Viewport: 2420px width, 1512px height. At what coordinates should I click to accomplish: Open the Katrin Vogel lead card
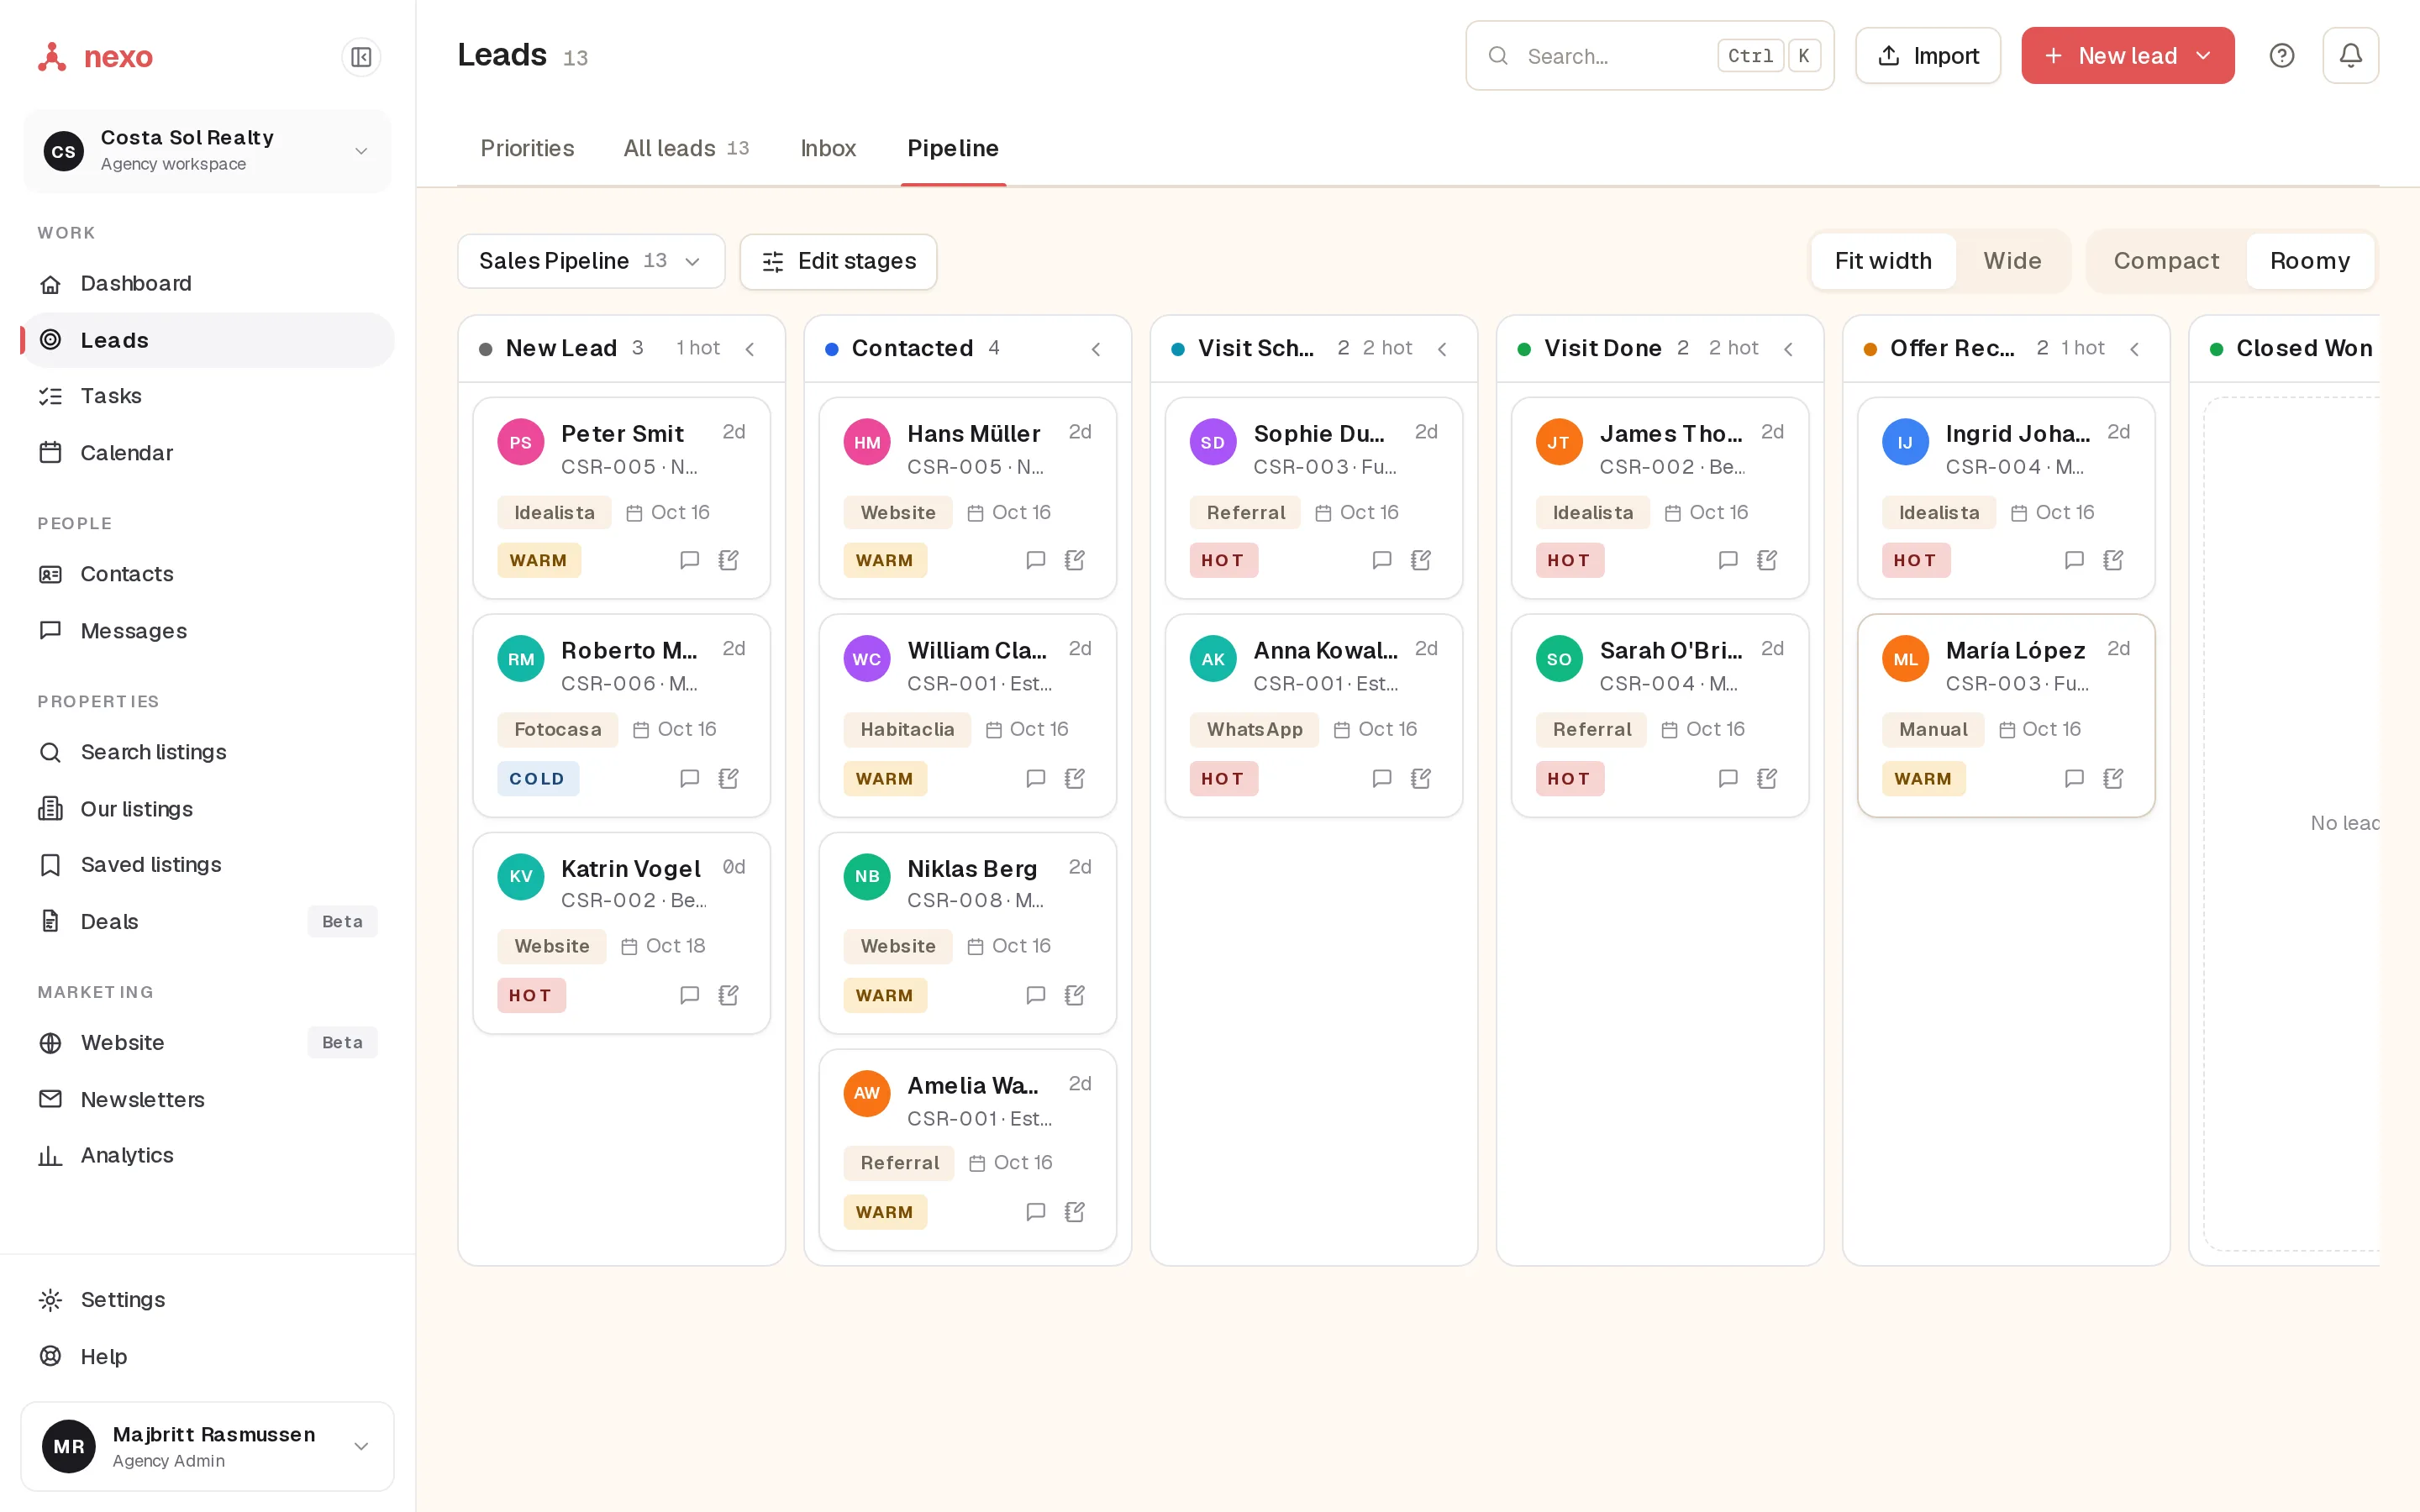(621, 933)
